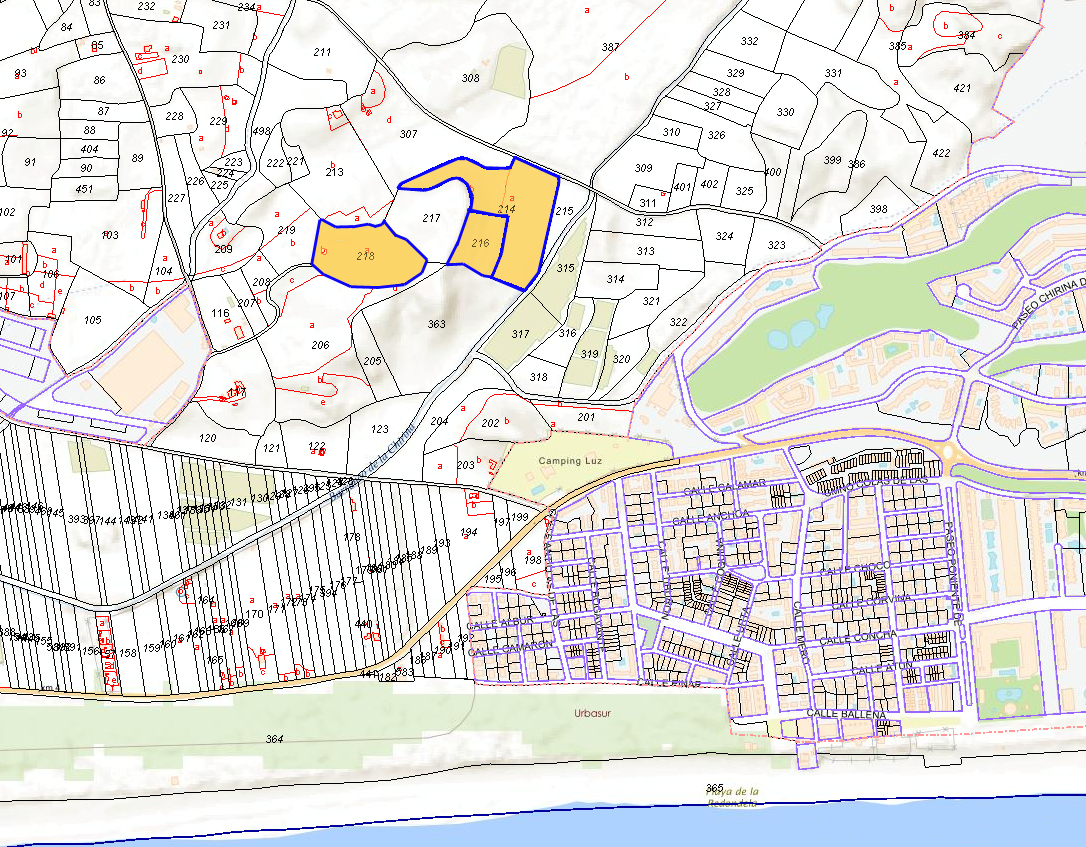The height and width of the screenshot is (847, 1086).
Task: Click parcel 206 on the map
Action: click(x=320, y=345)
